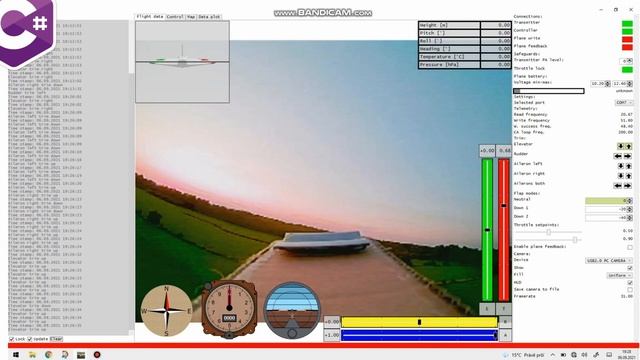Show hidden system tray icons

point(553,355)
